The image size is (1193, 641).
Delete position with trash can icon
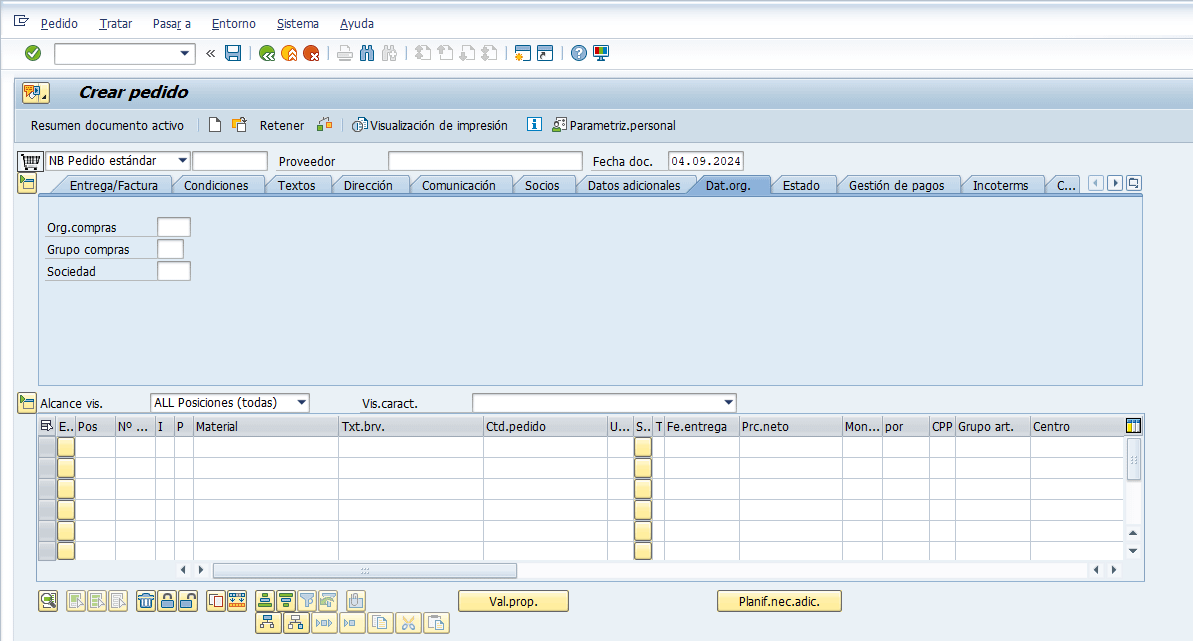click(x=146, y=601)
